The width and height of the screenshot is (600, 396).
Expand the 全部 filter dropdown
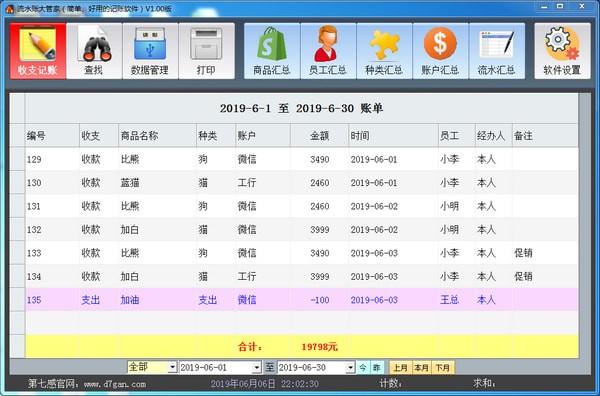click(172, 367)
